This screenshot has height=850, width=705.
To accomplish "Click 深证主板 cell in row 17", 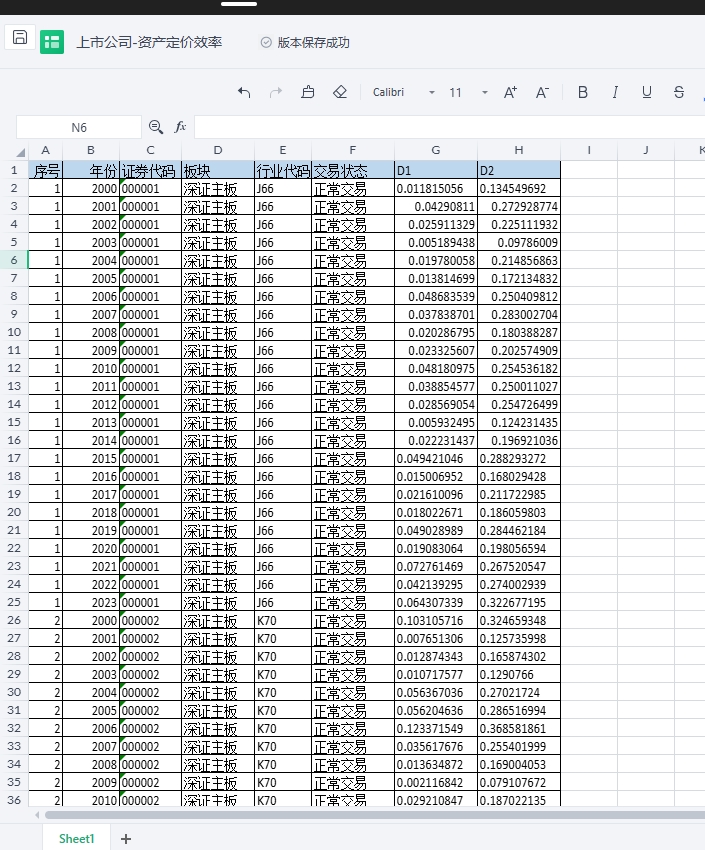I will [x=218, y=459].
